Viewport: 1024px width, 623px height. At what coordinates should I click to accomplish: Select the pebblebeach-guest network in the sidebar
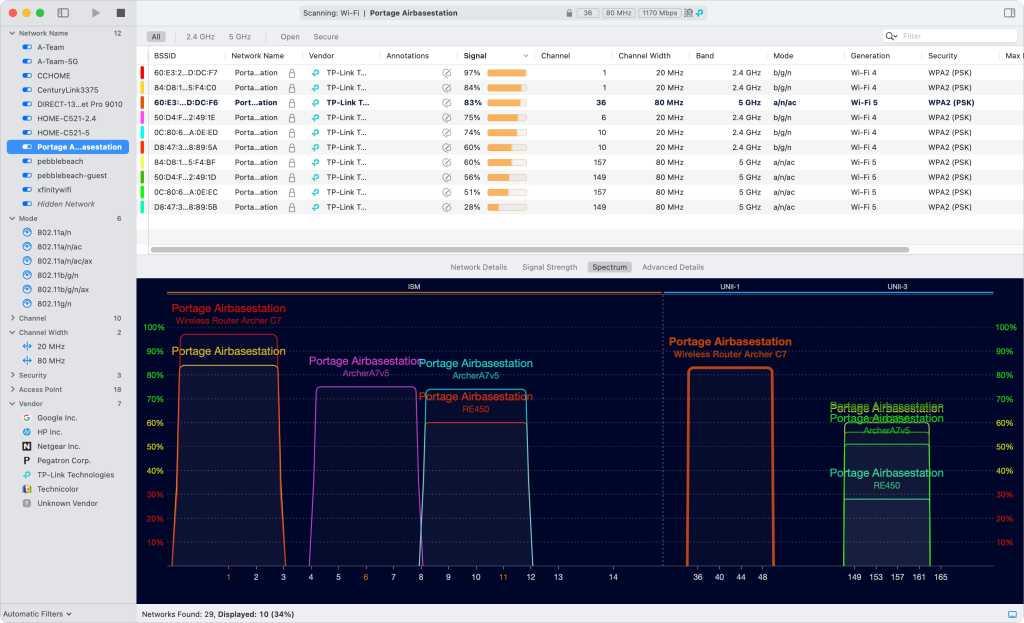[x=68, y=176]
